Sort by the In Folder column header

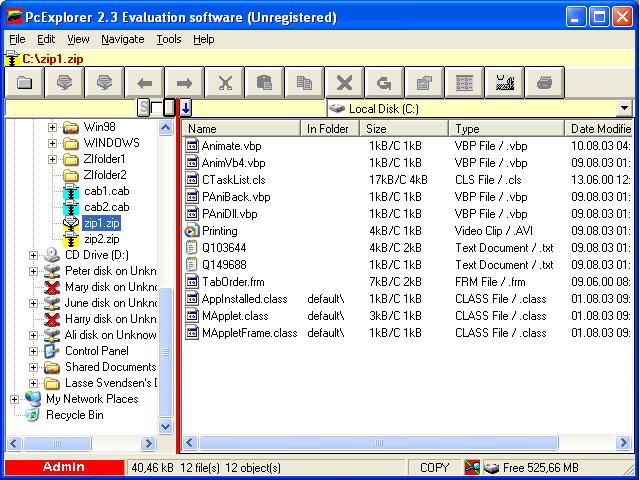330,129
